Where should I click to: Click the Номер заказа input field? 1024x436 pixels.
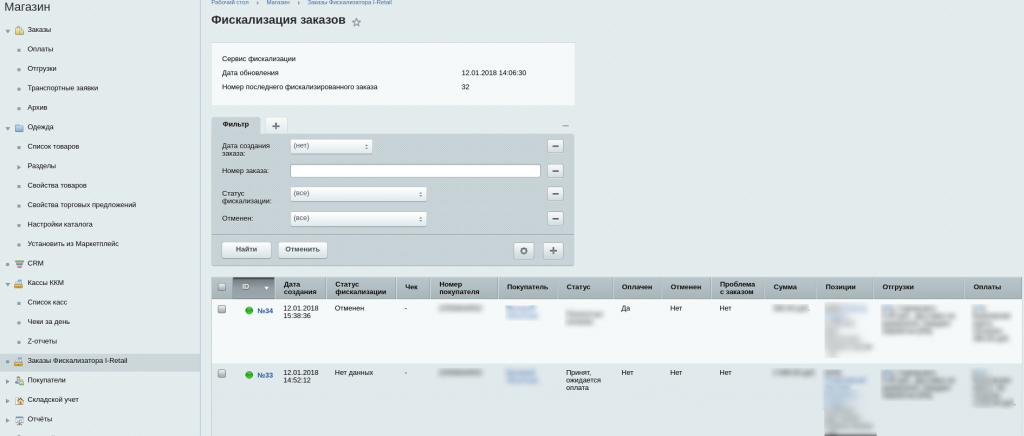click(415, 171)
